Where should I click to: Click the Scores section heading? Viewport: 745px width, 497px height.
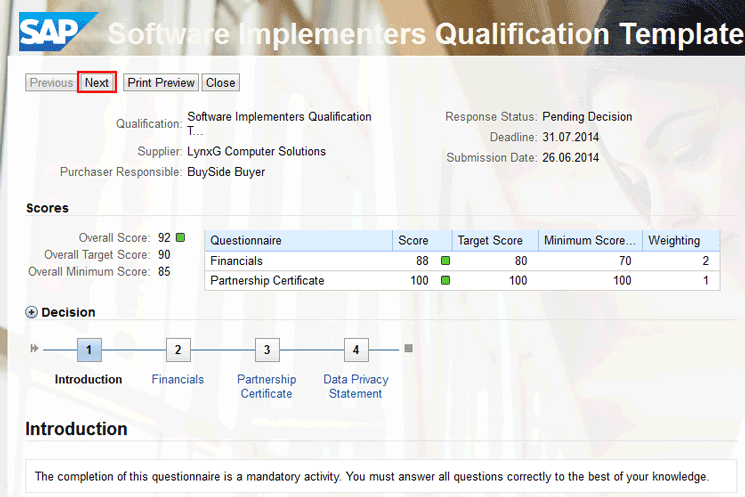click(x=48, y=208)
